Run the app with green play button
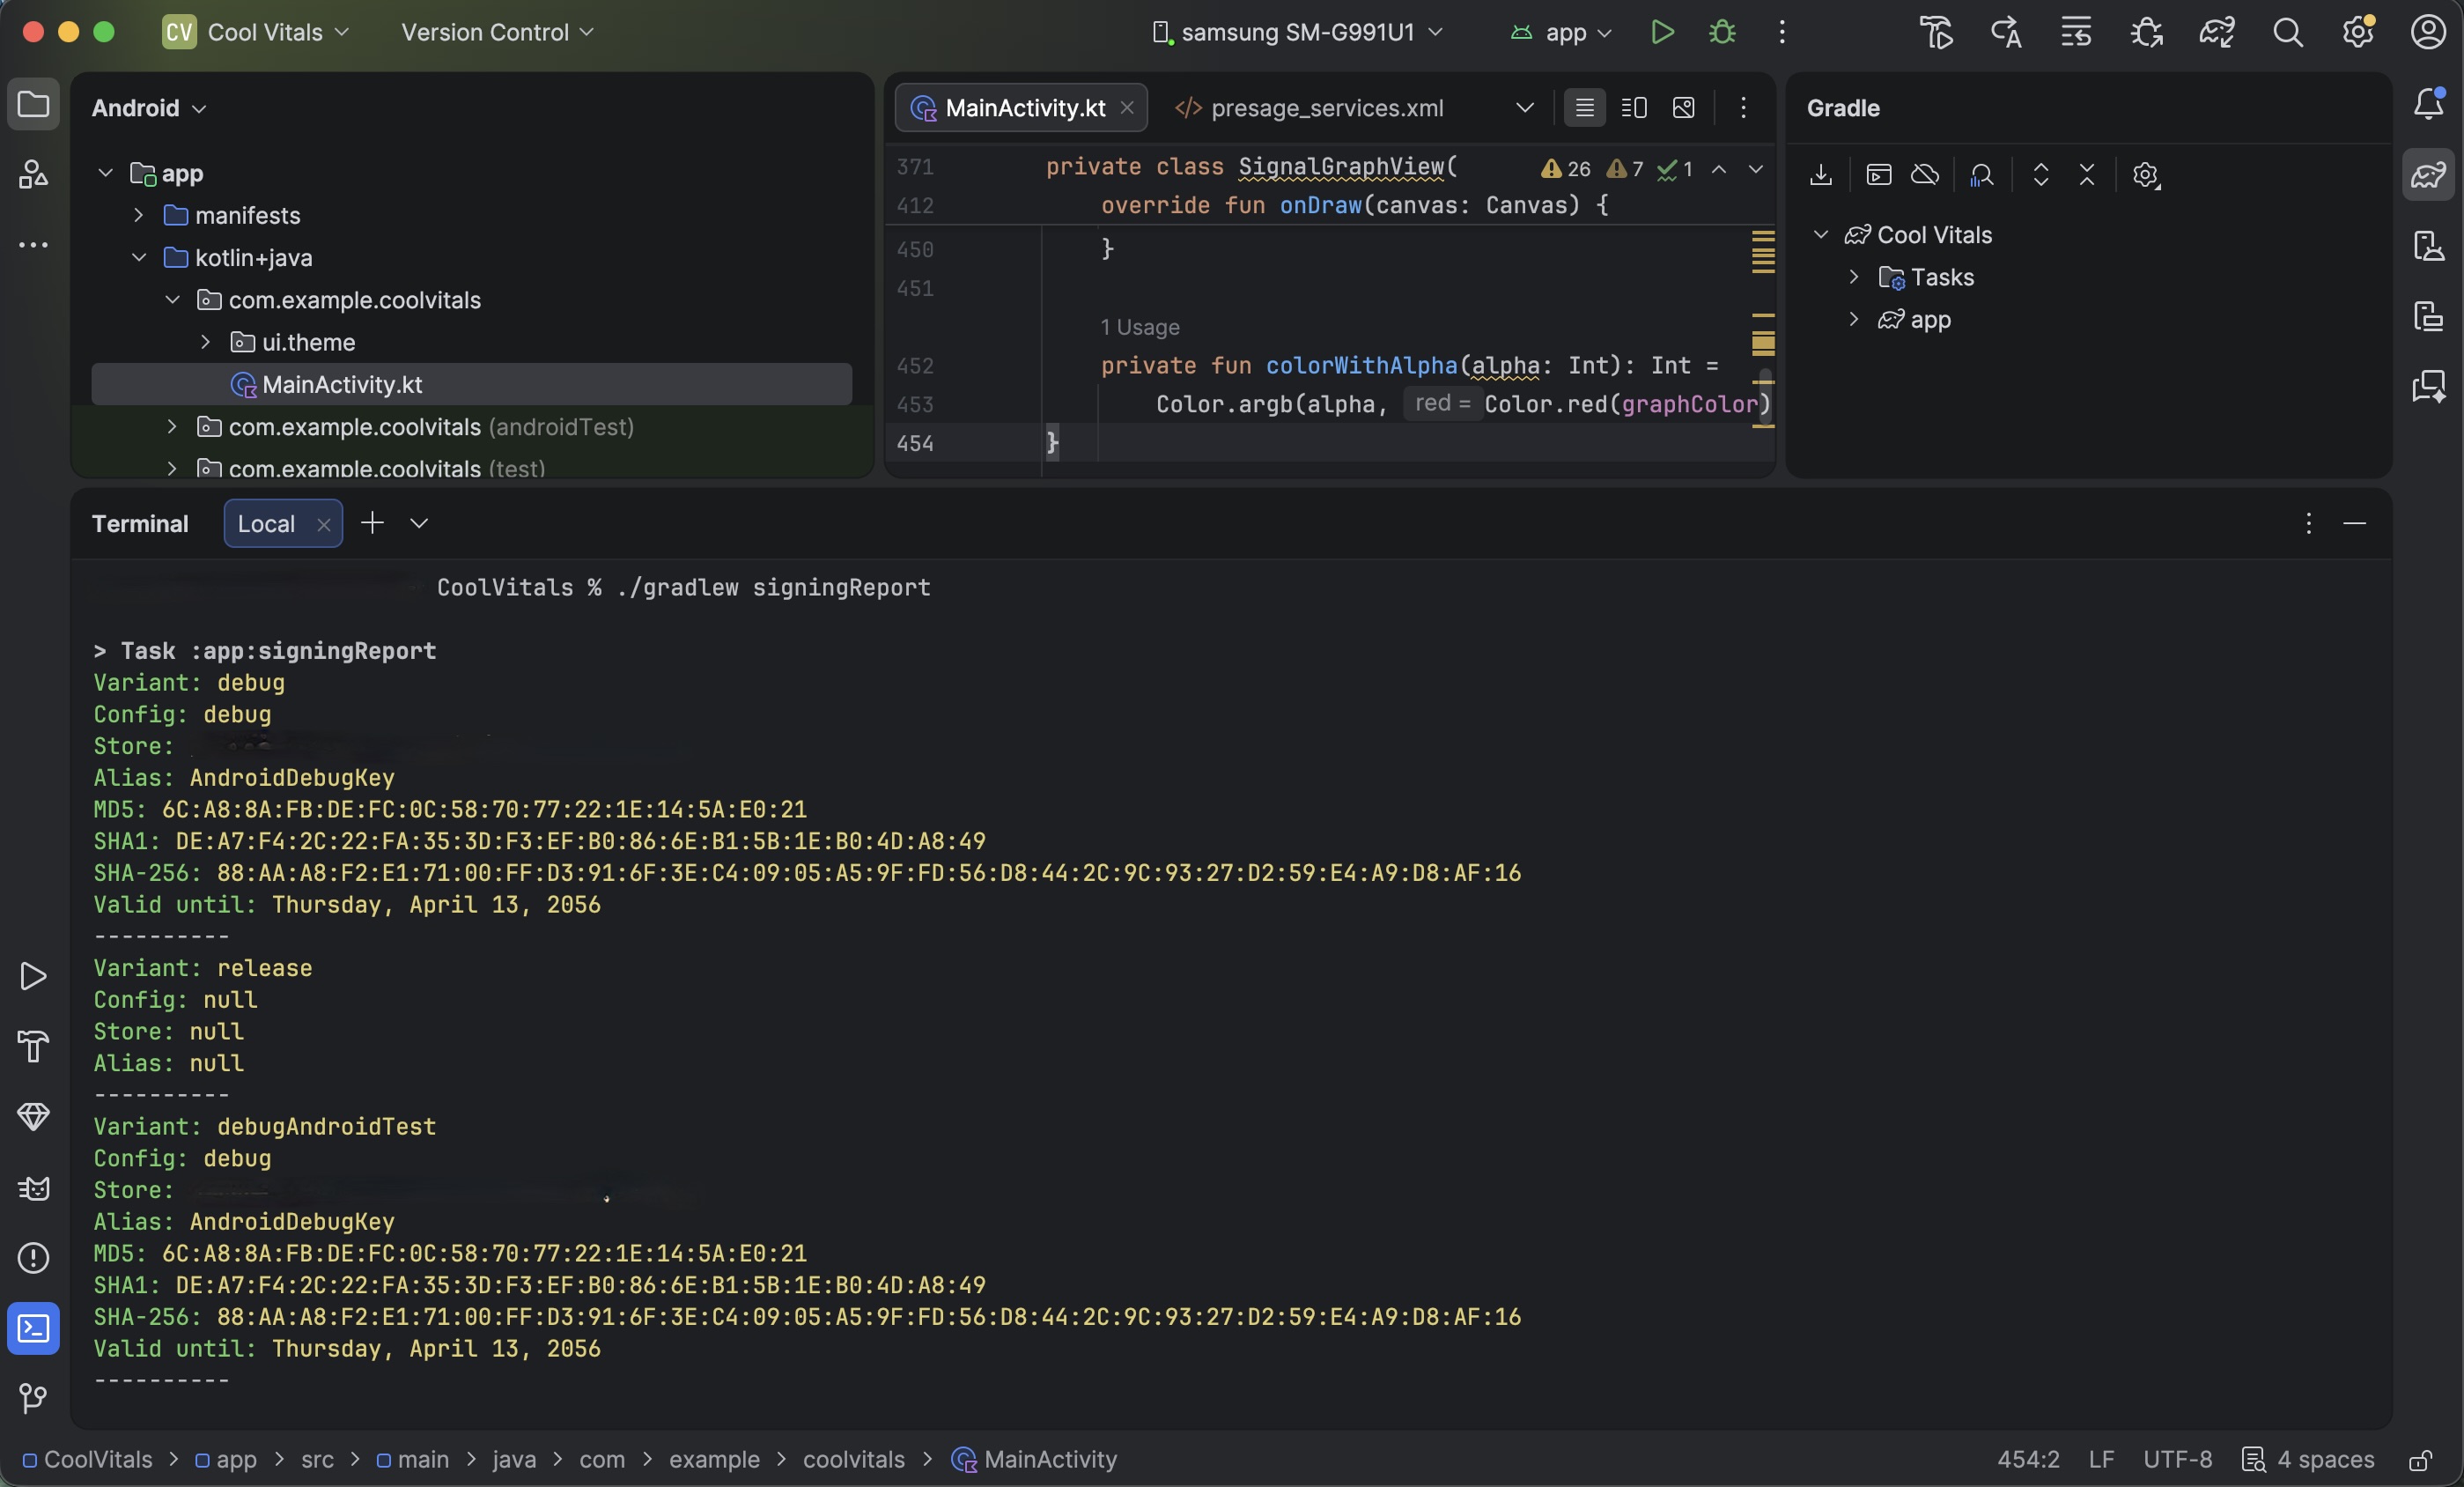 coord(1662,32)
